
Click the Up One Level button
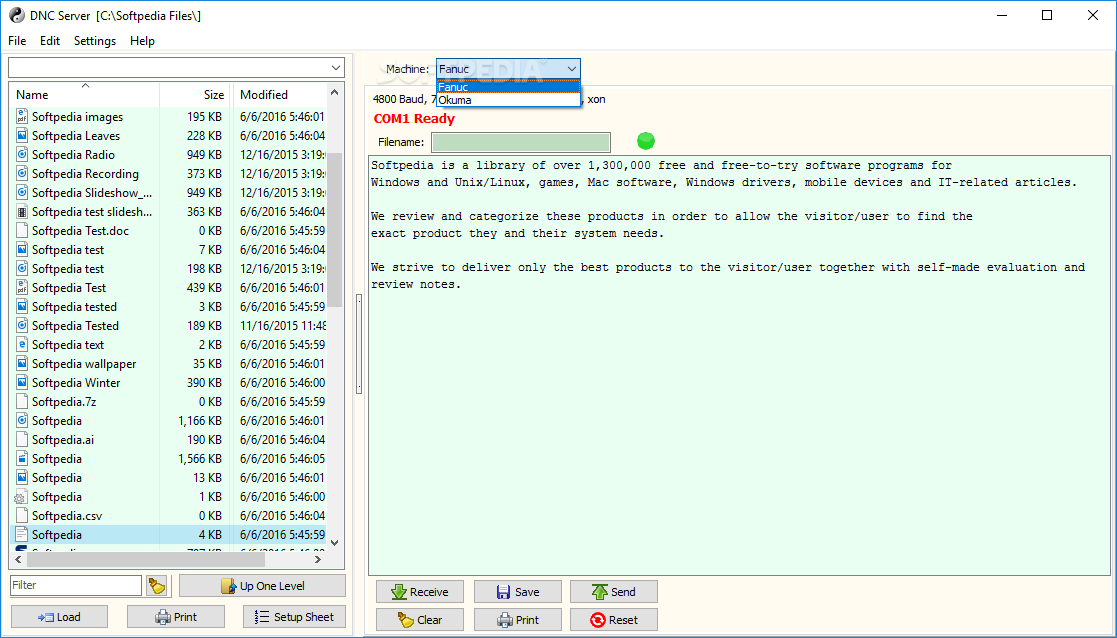click(262, 586)
